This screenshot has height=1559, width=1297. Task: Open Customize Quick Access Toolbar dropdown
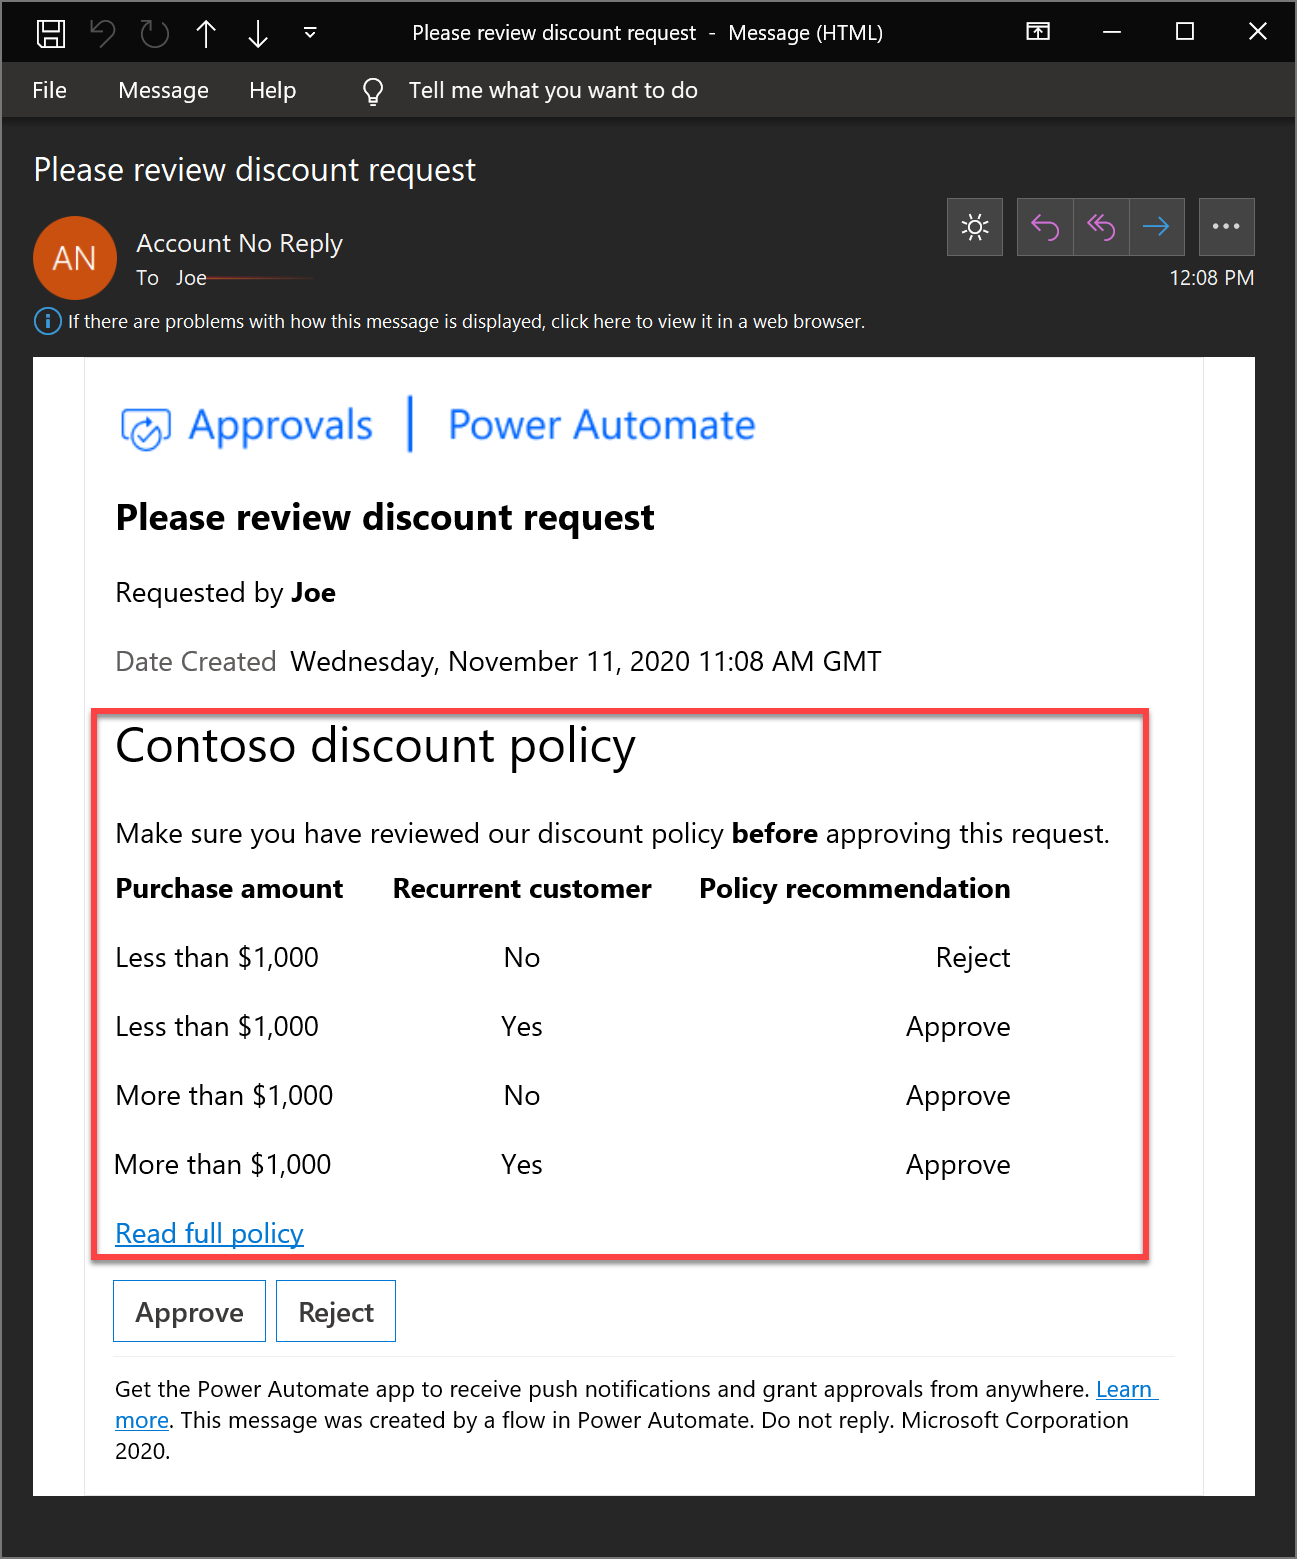(x=310, y=33)
